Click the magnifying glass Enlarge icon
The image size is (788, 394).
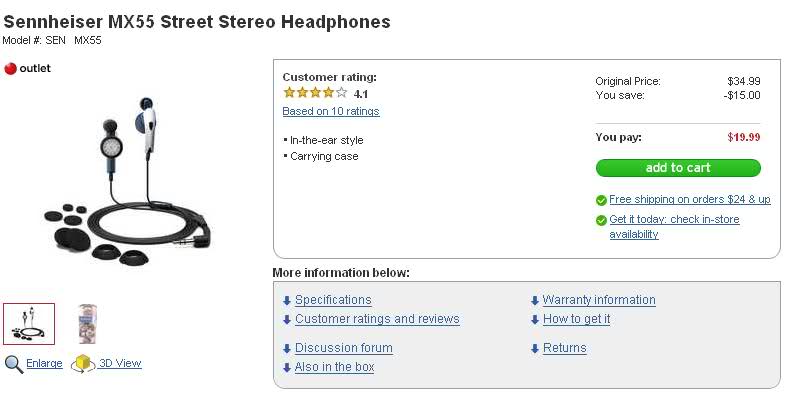(x=14, y=364)
